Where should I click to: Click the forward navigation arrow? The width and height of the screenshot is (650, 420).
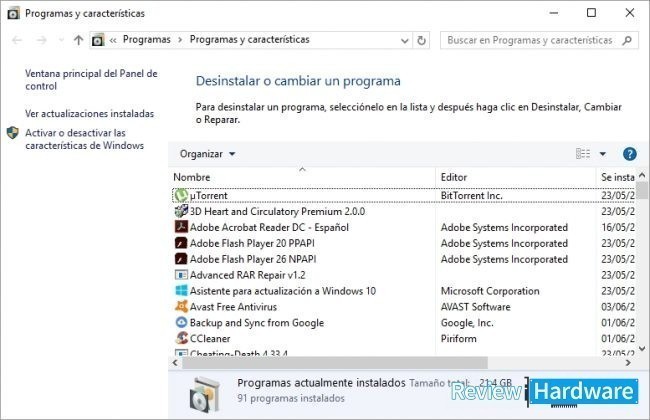[41, 40]
